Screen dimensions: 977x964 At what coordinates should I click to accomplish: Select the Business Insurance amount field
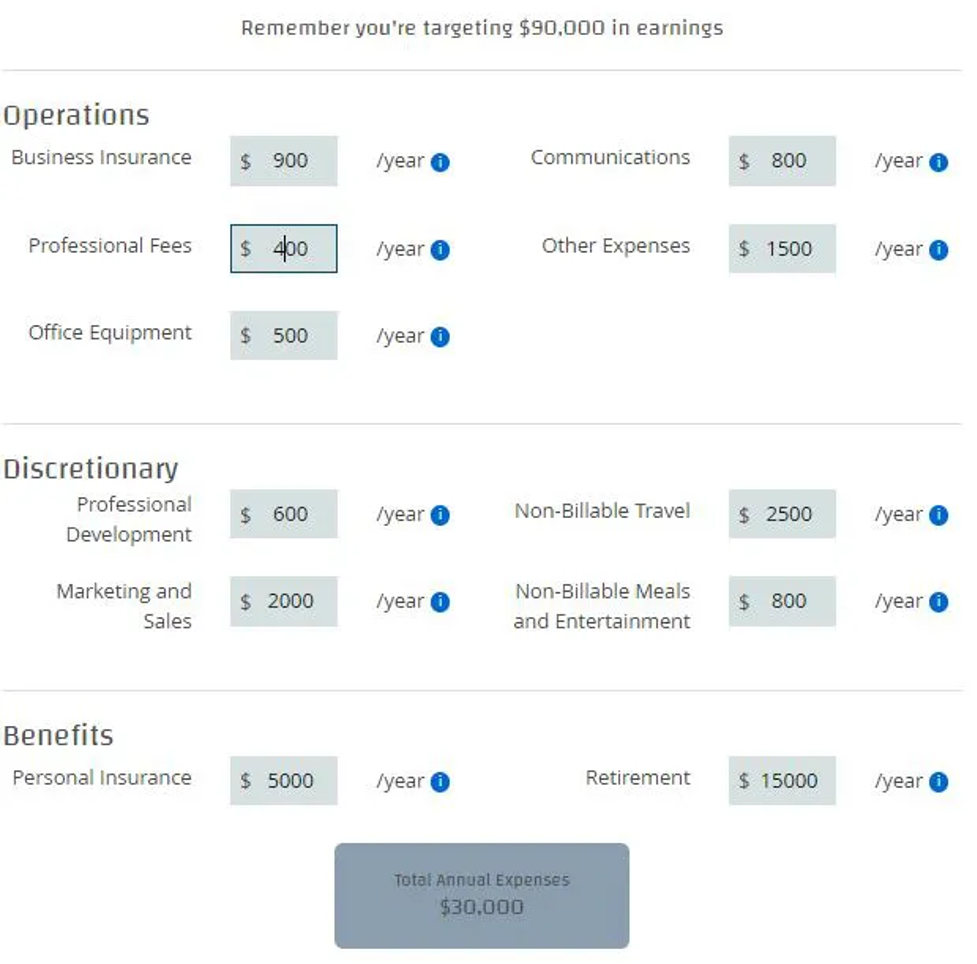284,161
